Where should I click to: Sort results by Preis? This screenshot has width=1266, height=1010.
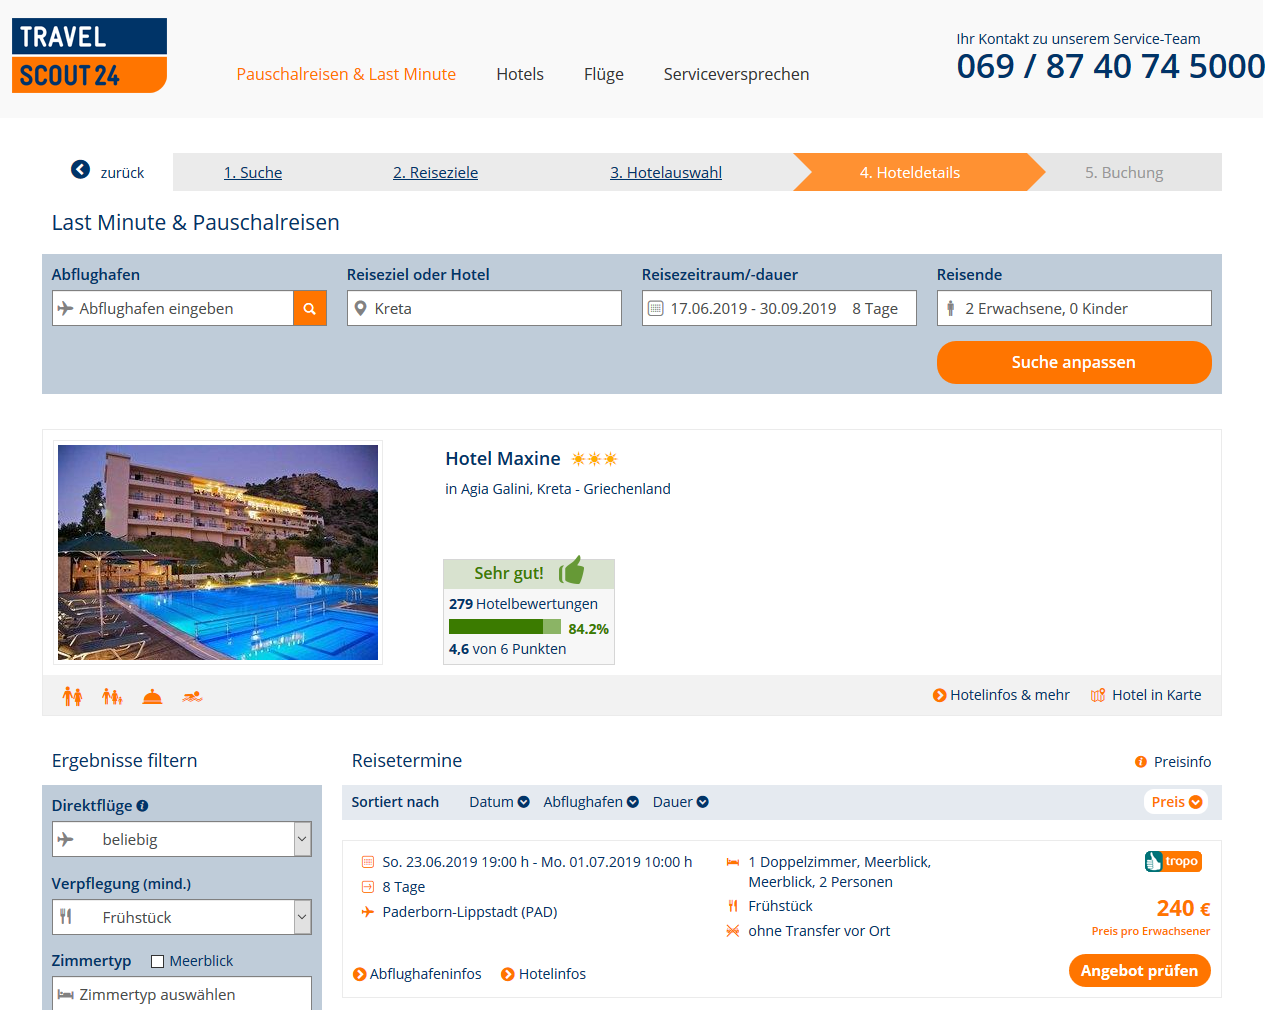[x=1176, y=802]
